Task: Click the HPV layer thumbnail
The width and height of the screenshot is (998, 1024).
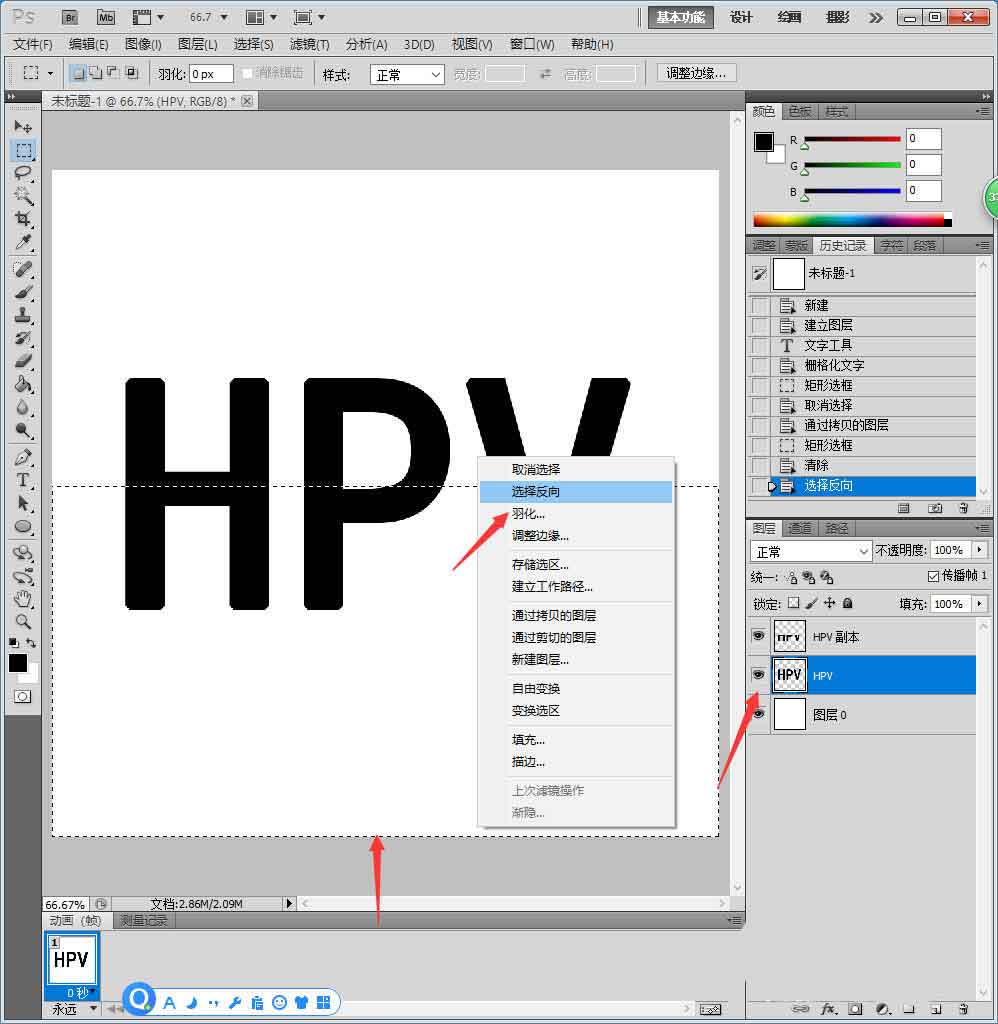Action: (x=789, y=675)
